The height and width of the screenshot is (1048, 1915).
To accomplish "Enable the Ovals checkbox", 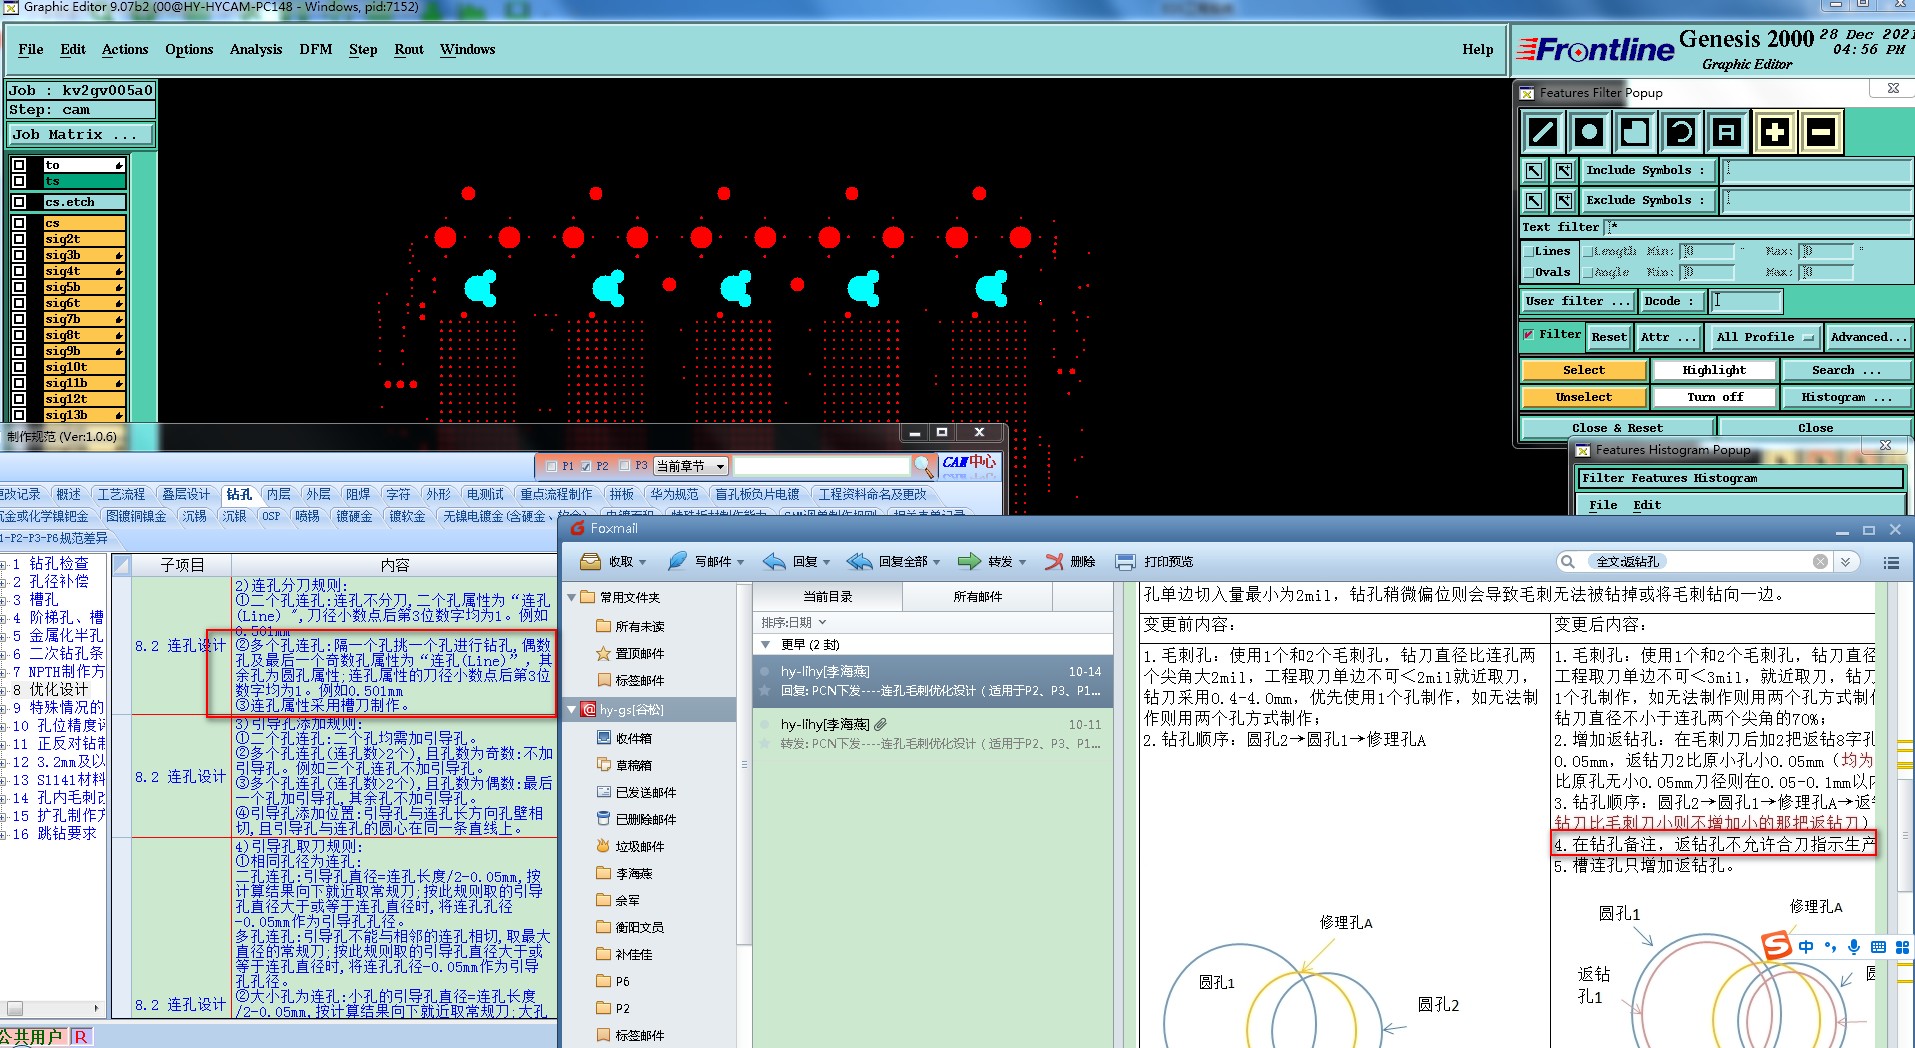I will coord(1528,272).
